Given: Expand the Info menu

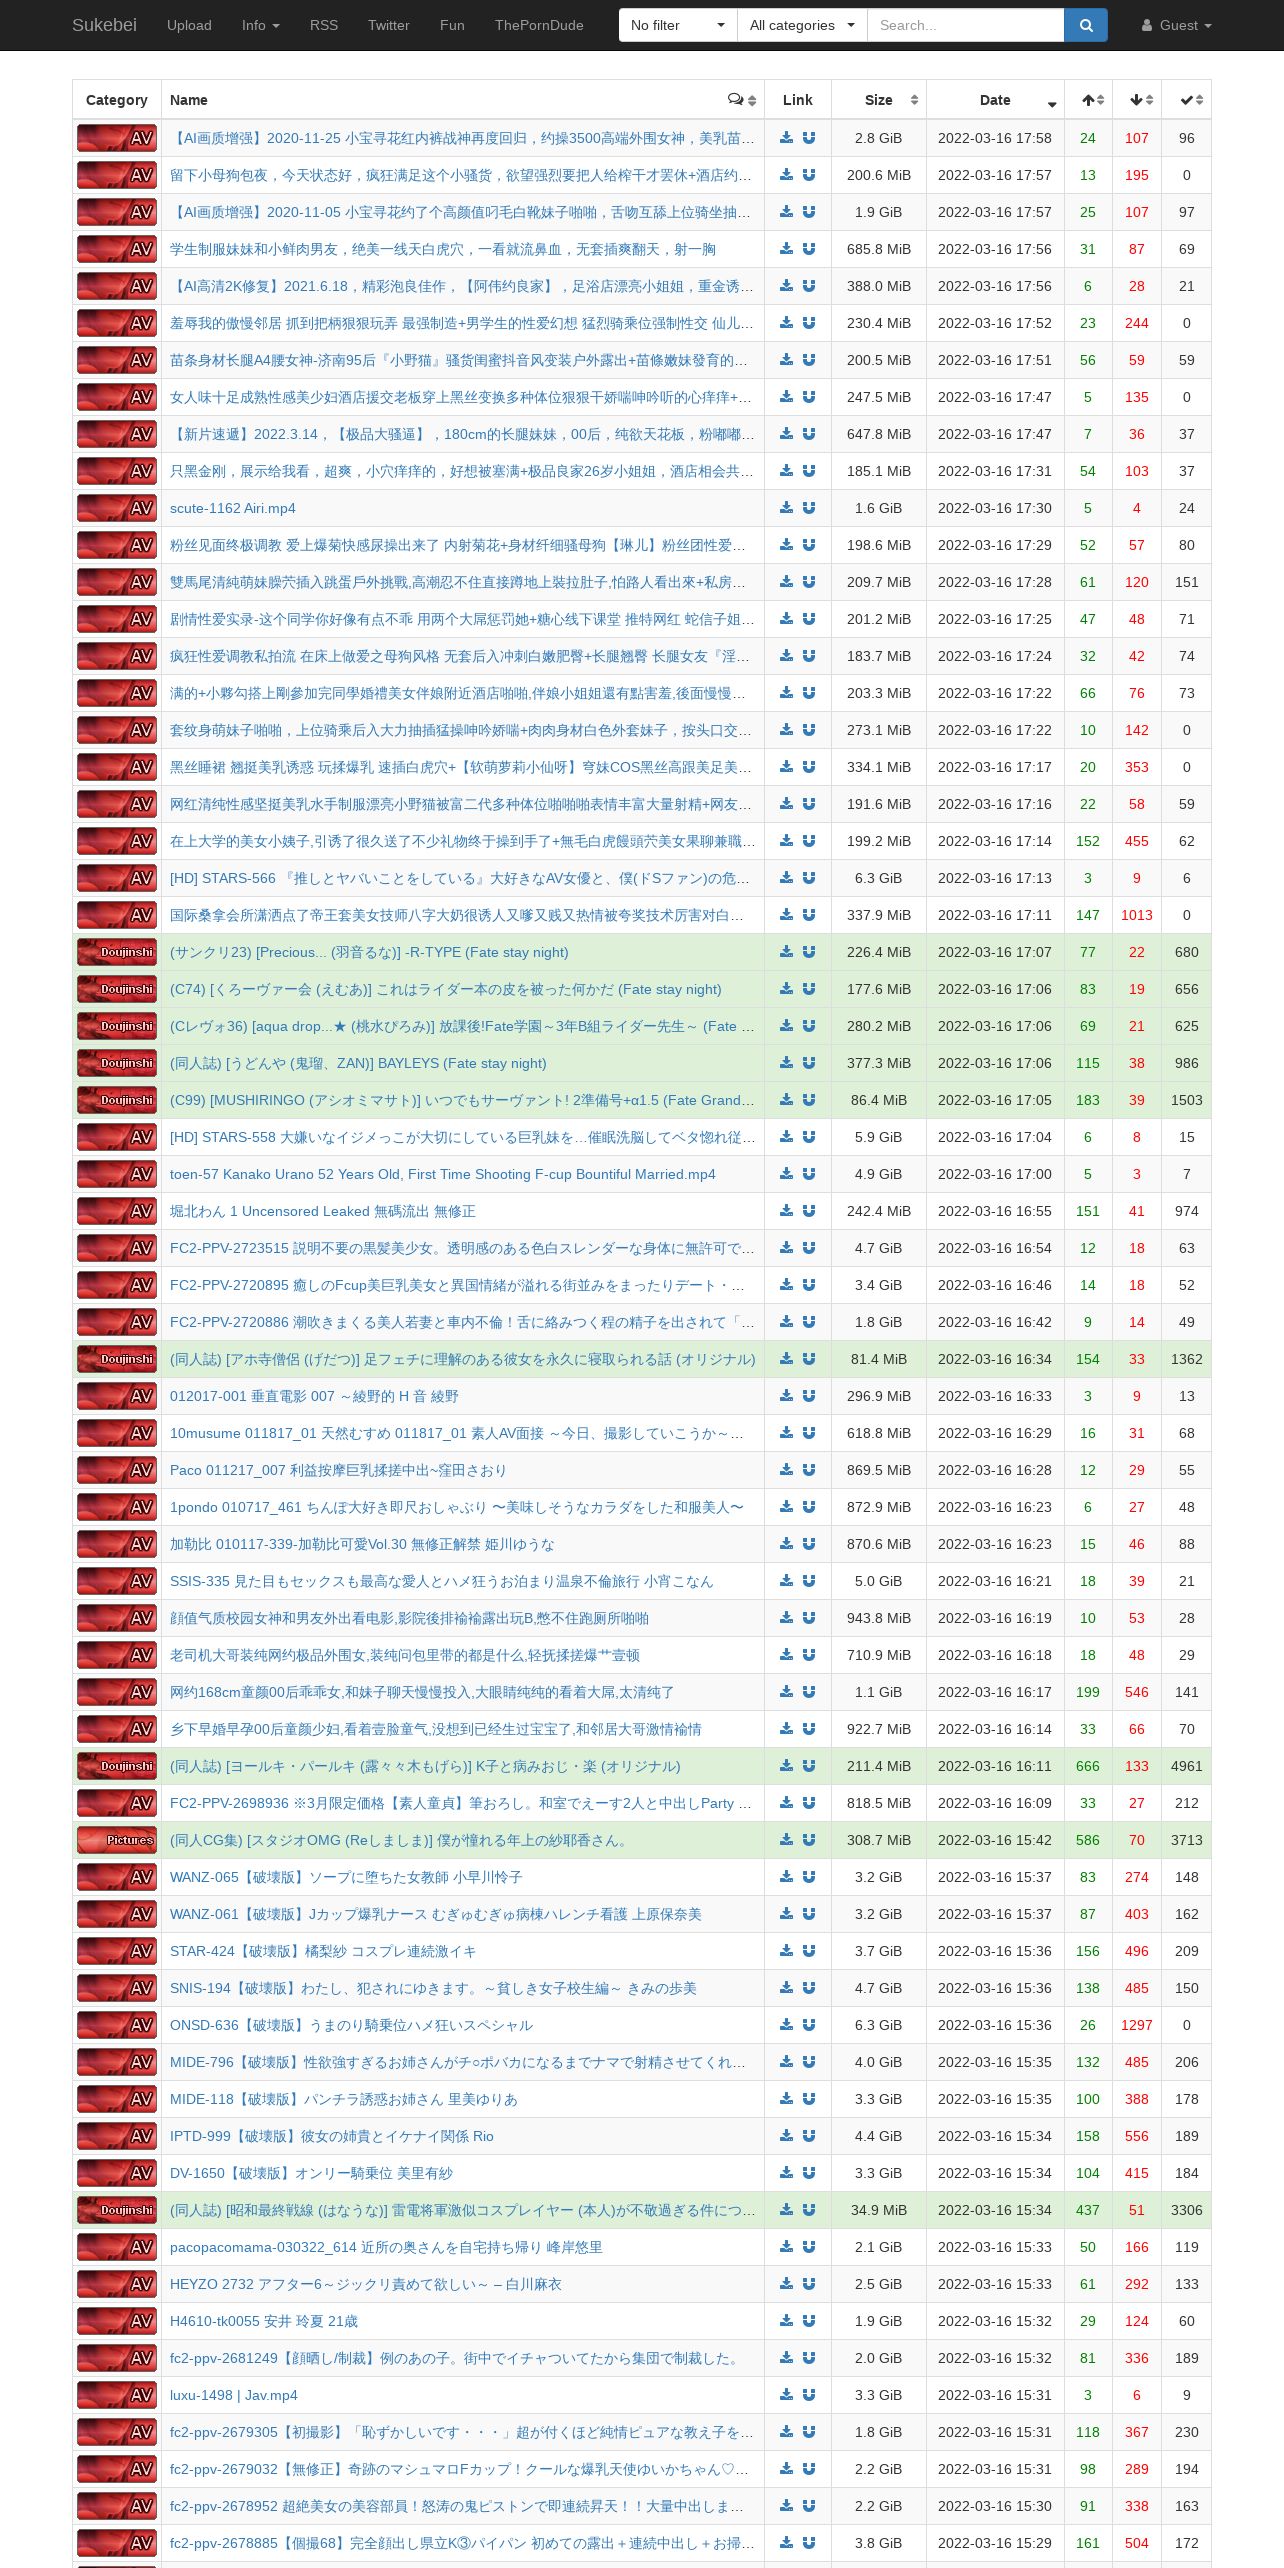Looking at the screenshot, I should tap(261, 25).
